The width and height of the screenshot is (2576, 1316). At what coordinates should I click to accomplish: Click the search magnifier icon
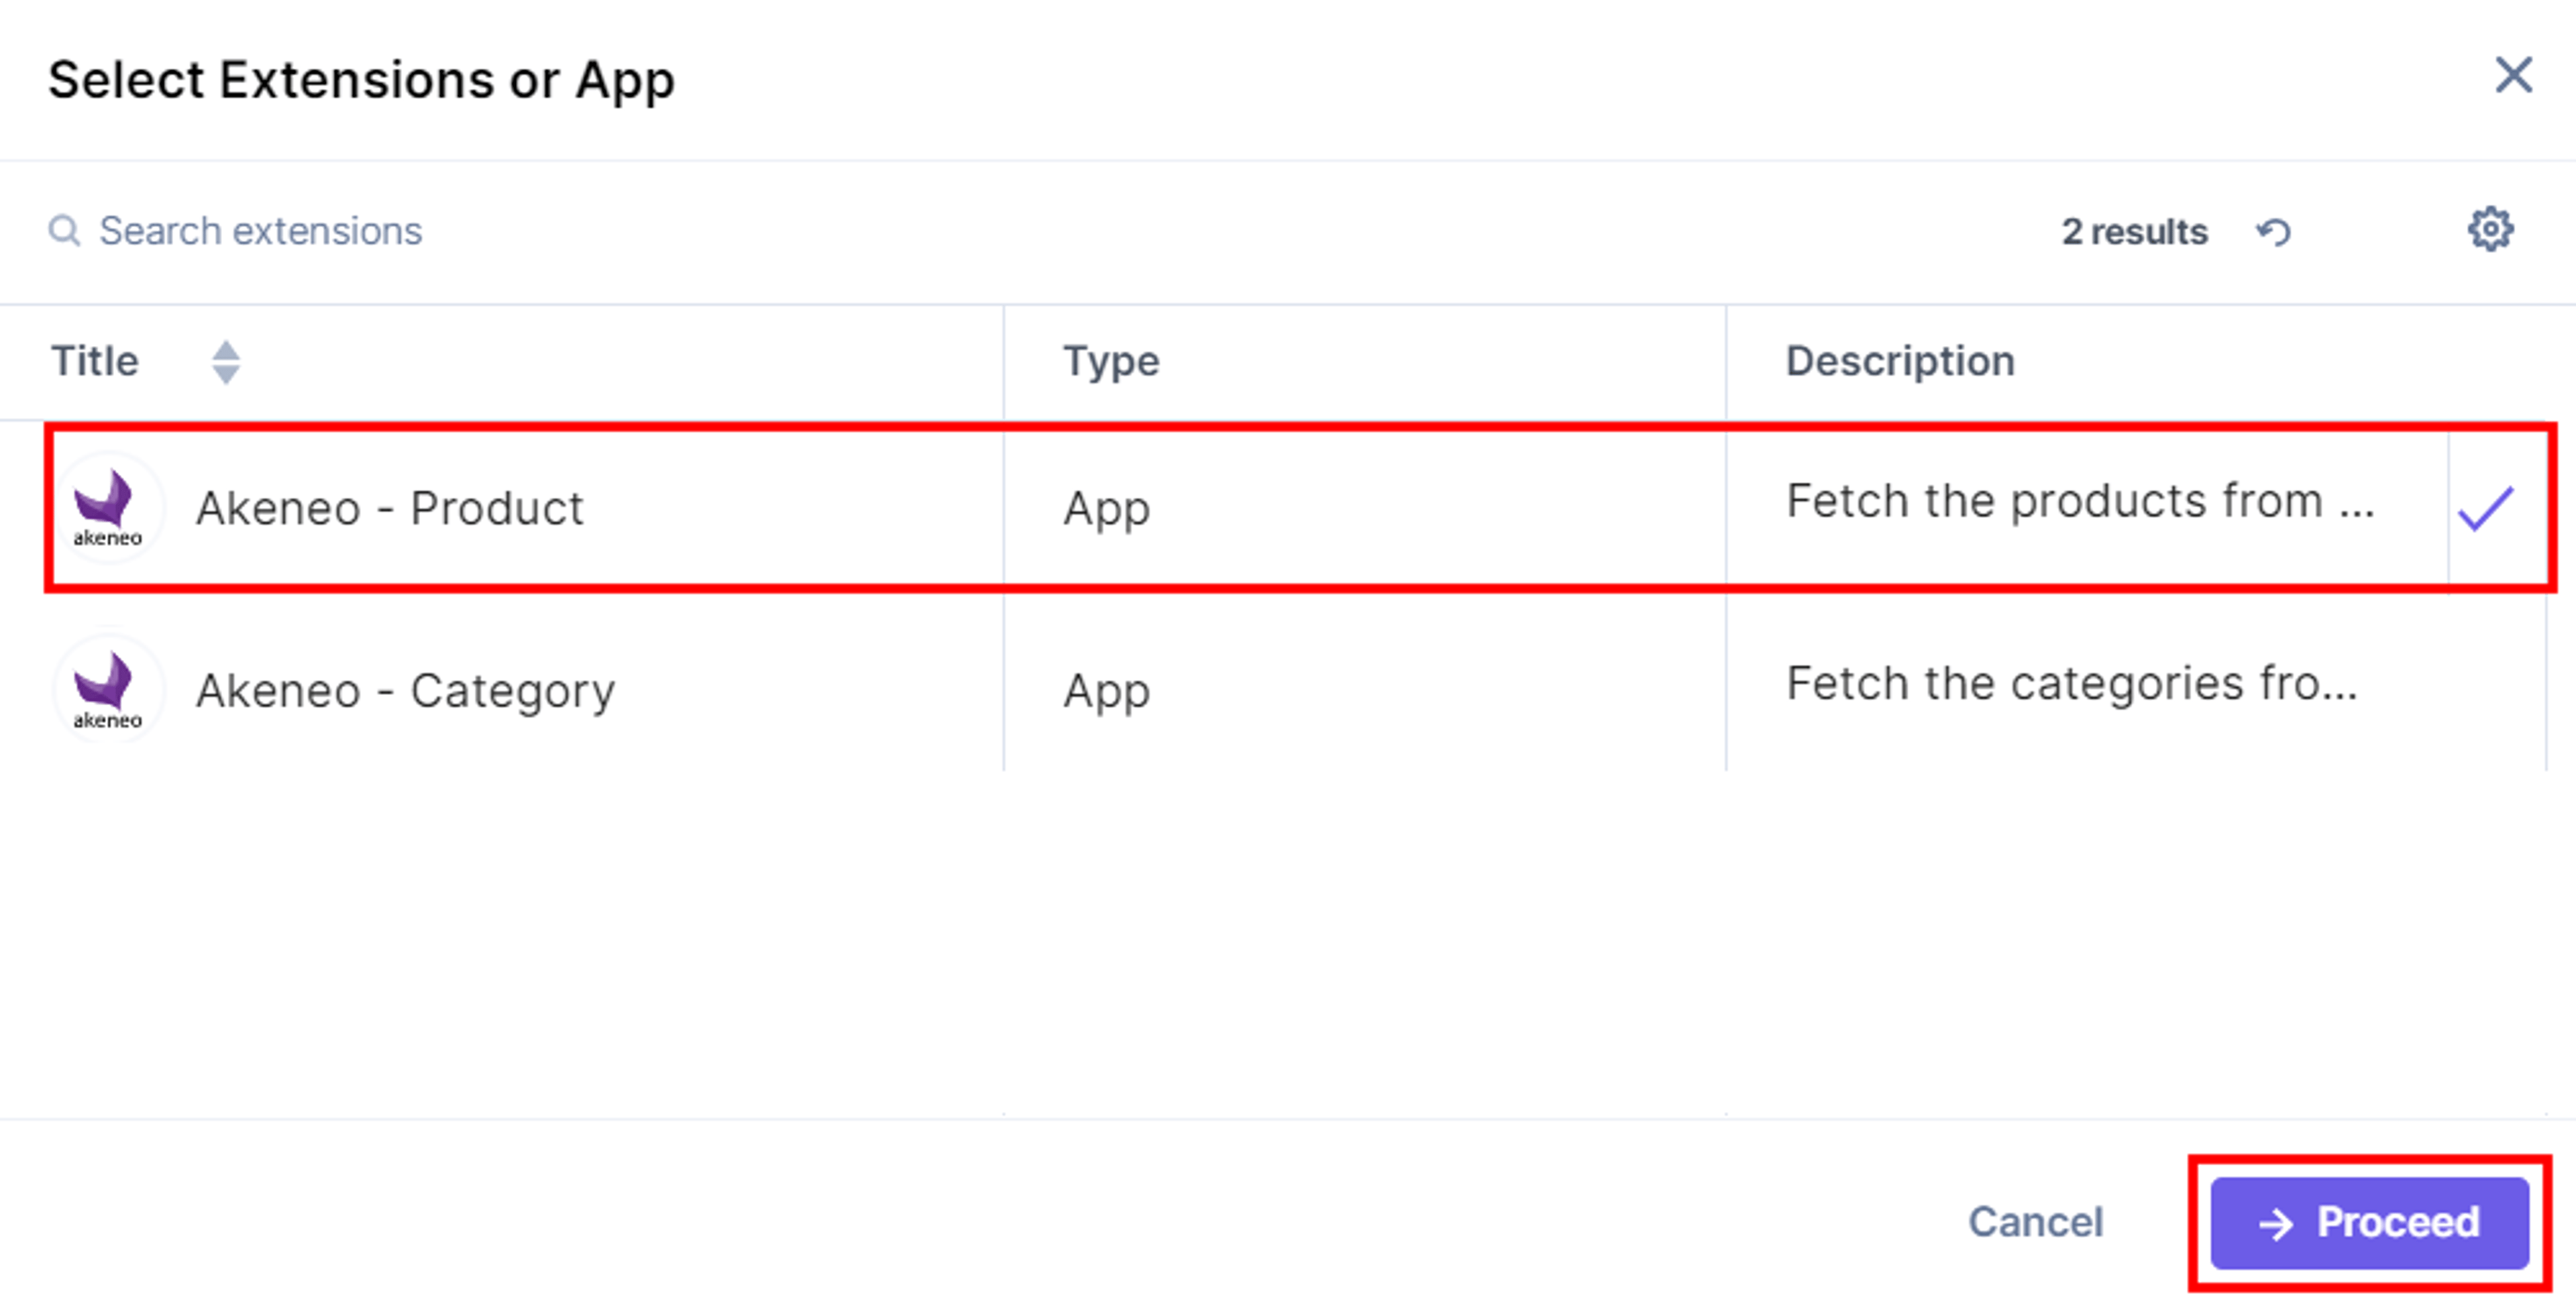point(65,231)
